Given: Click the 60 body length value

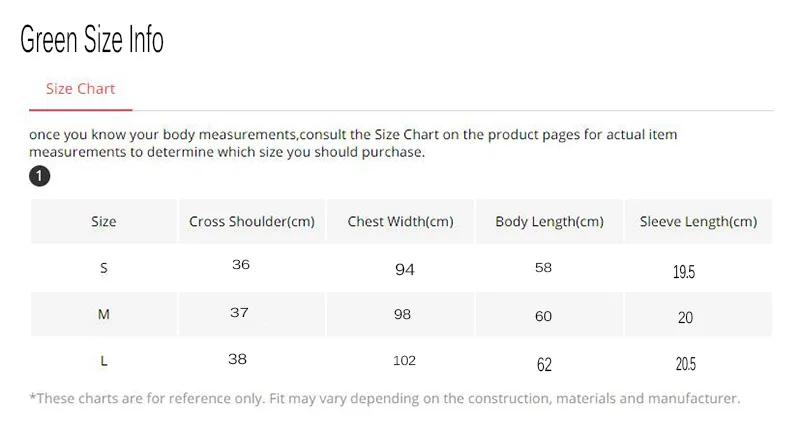Looking at the screenshot, I should coord(543,316).
